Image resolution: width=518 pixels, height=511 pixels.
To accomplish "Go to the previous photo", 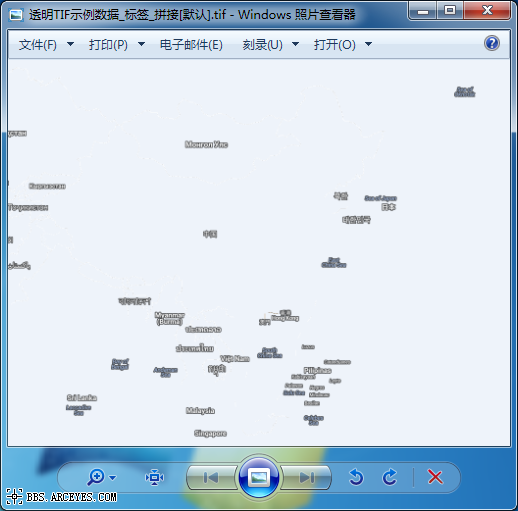I will point(211,478).
